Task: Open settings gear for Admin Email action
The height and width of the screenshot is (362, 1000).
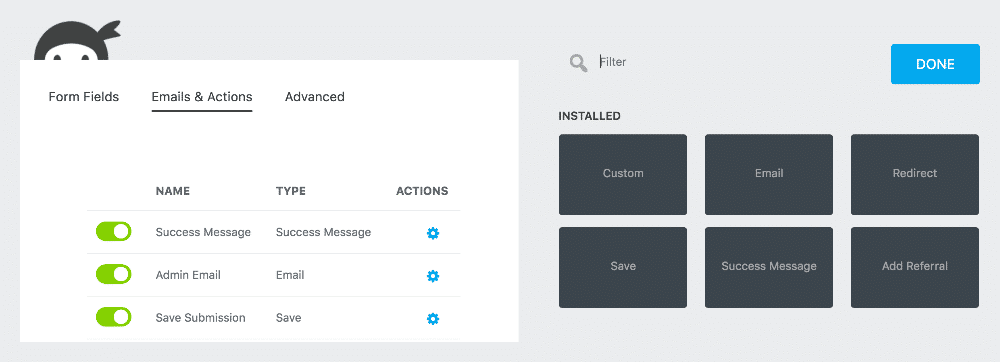Action: pyautogui.click(x=432, y=276)
